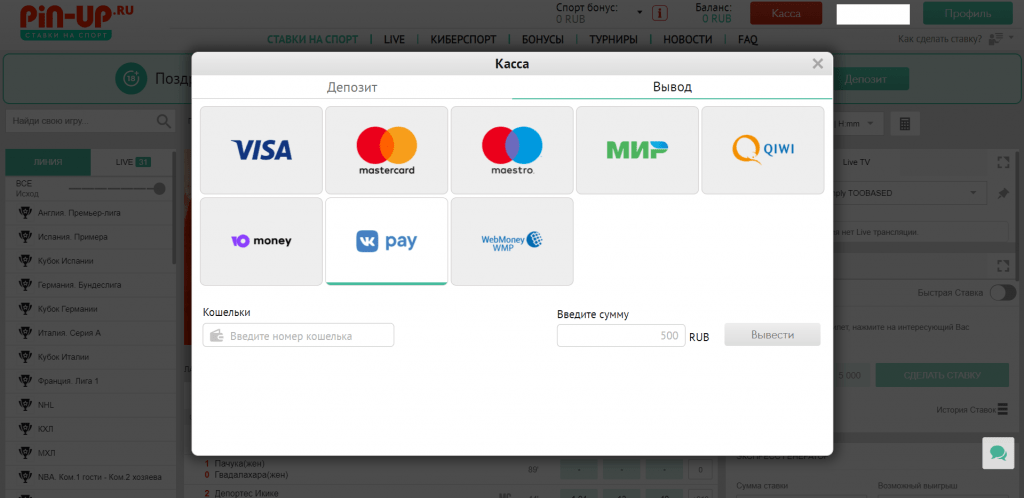Screen dimensions: 1024x498
Task: Adjust the Исход time slider handle
Action: point(159,189)
